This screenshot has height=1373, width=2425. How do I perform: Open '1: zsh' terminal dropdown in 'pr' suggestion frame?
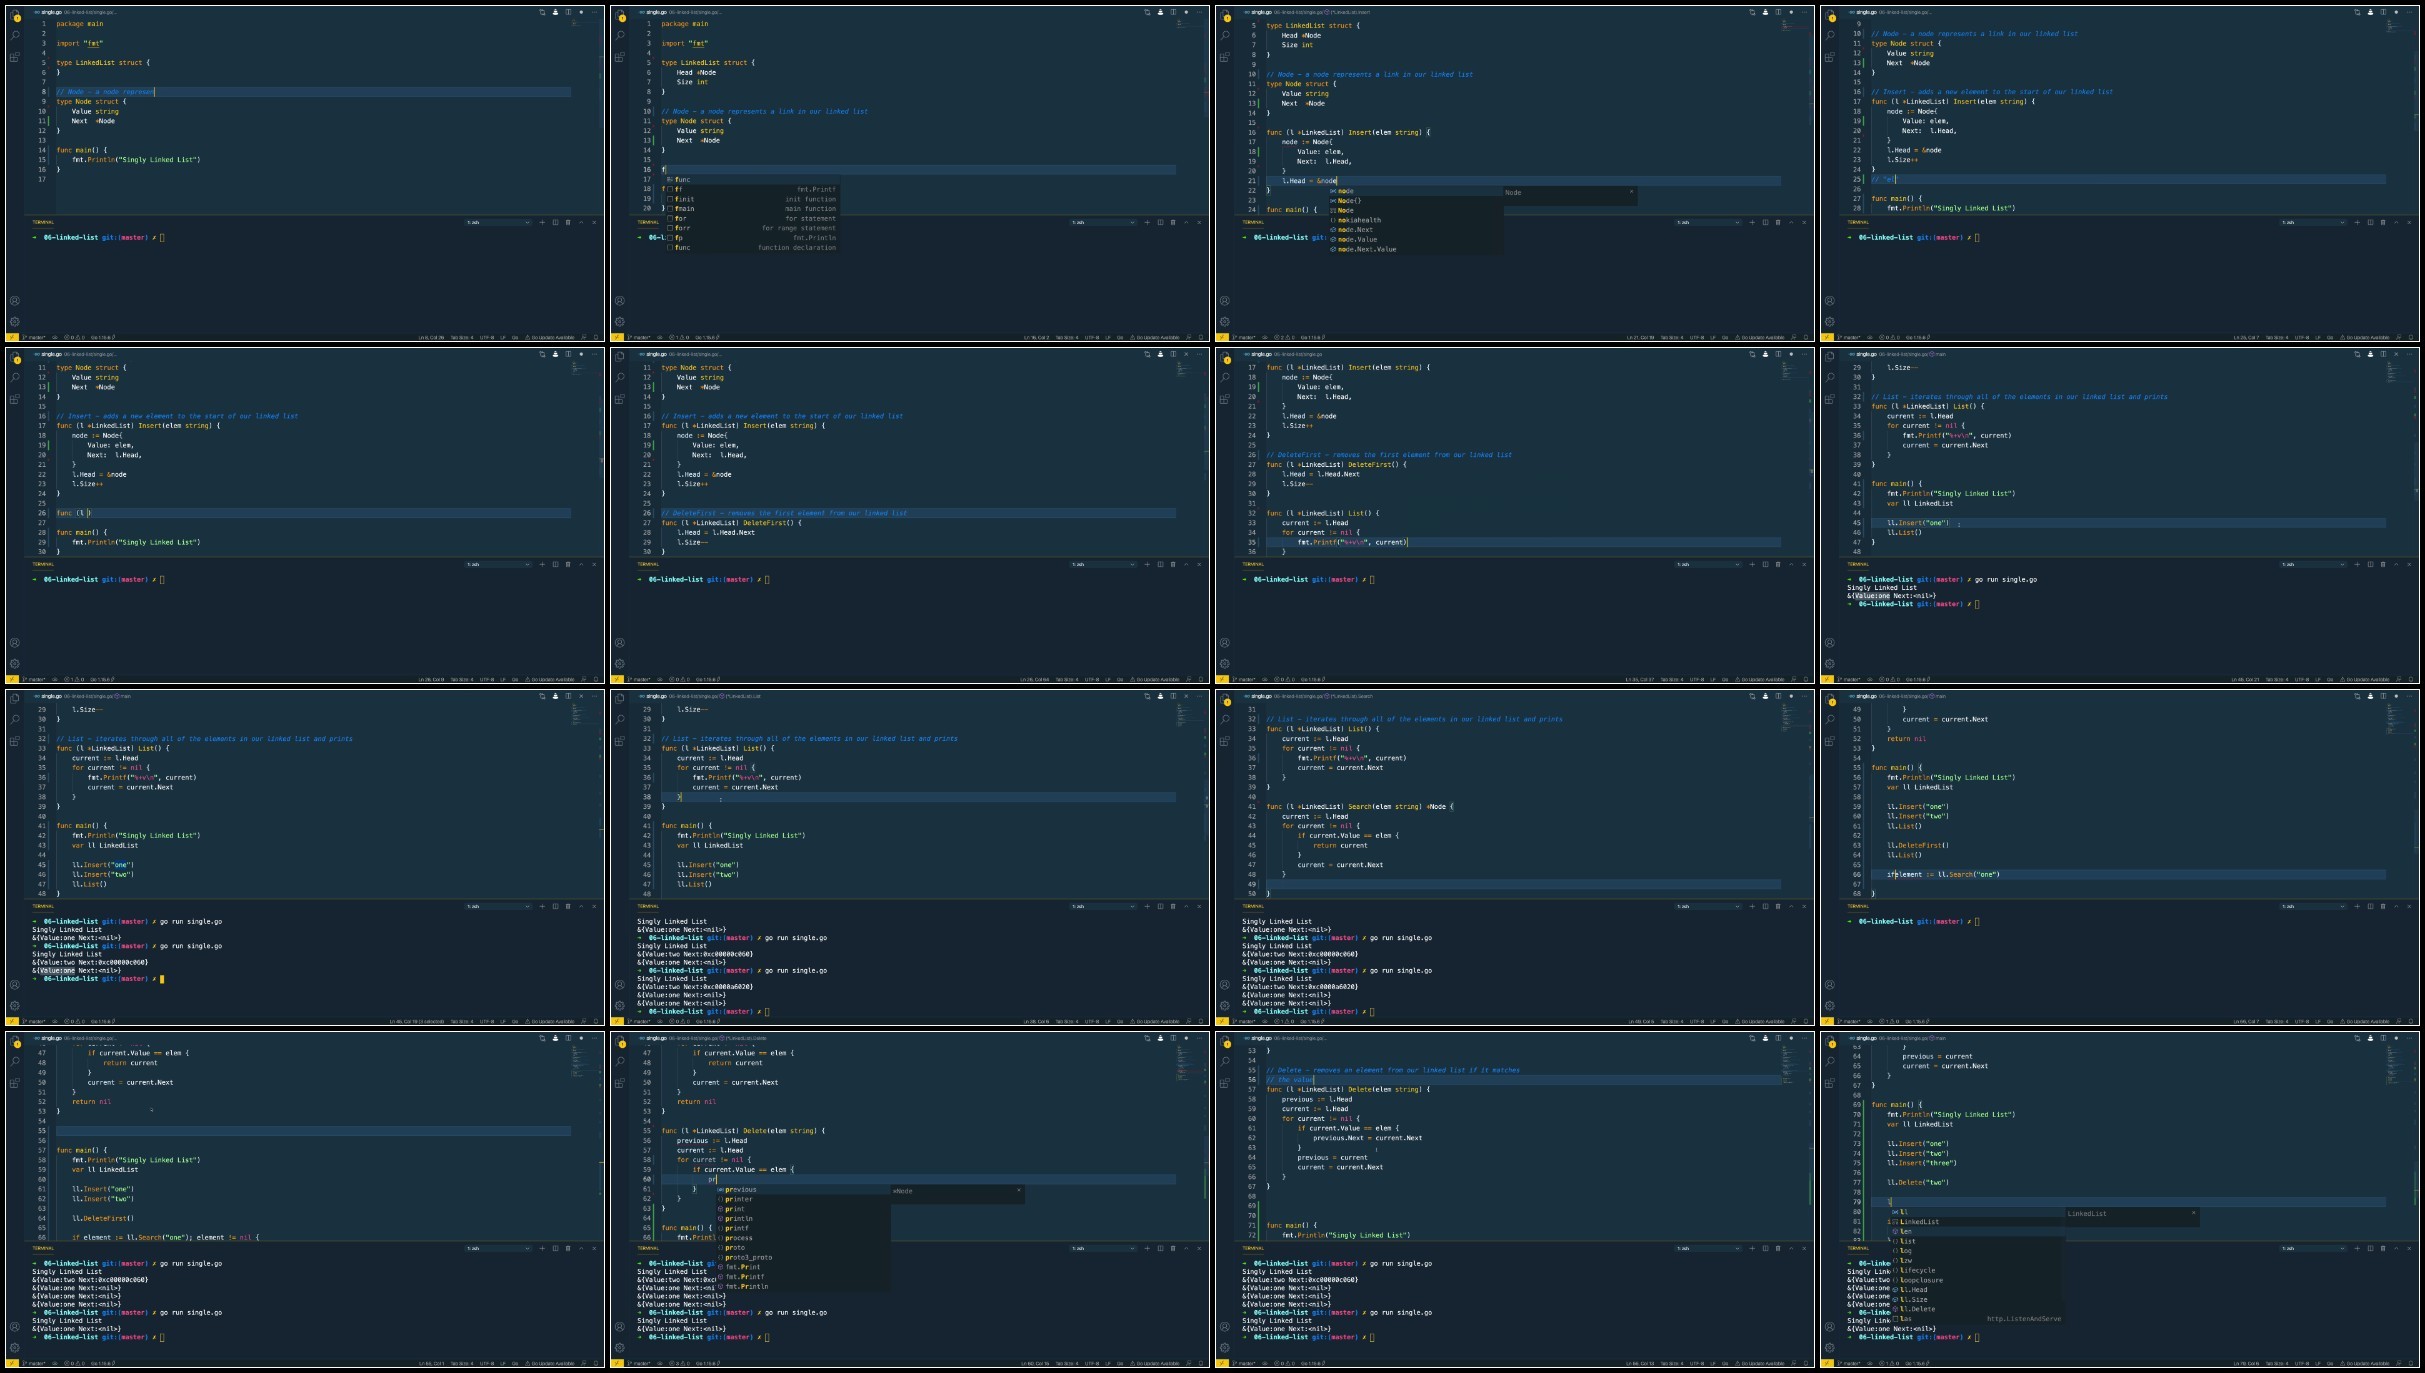point(1103,1248)
